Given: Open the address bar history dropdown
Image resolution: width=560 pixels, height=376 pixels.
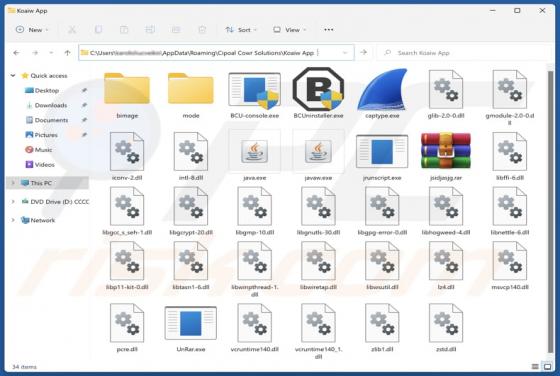Looking at the screenshot, I should tap(345, 53).
